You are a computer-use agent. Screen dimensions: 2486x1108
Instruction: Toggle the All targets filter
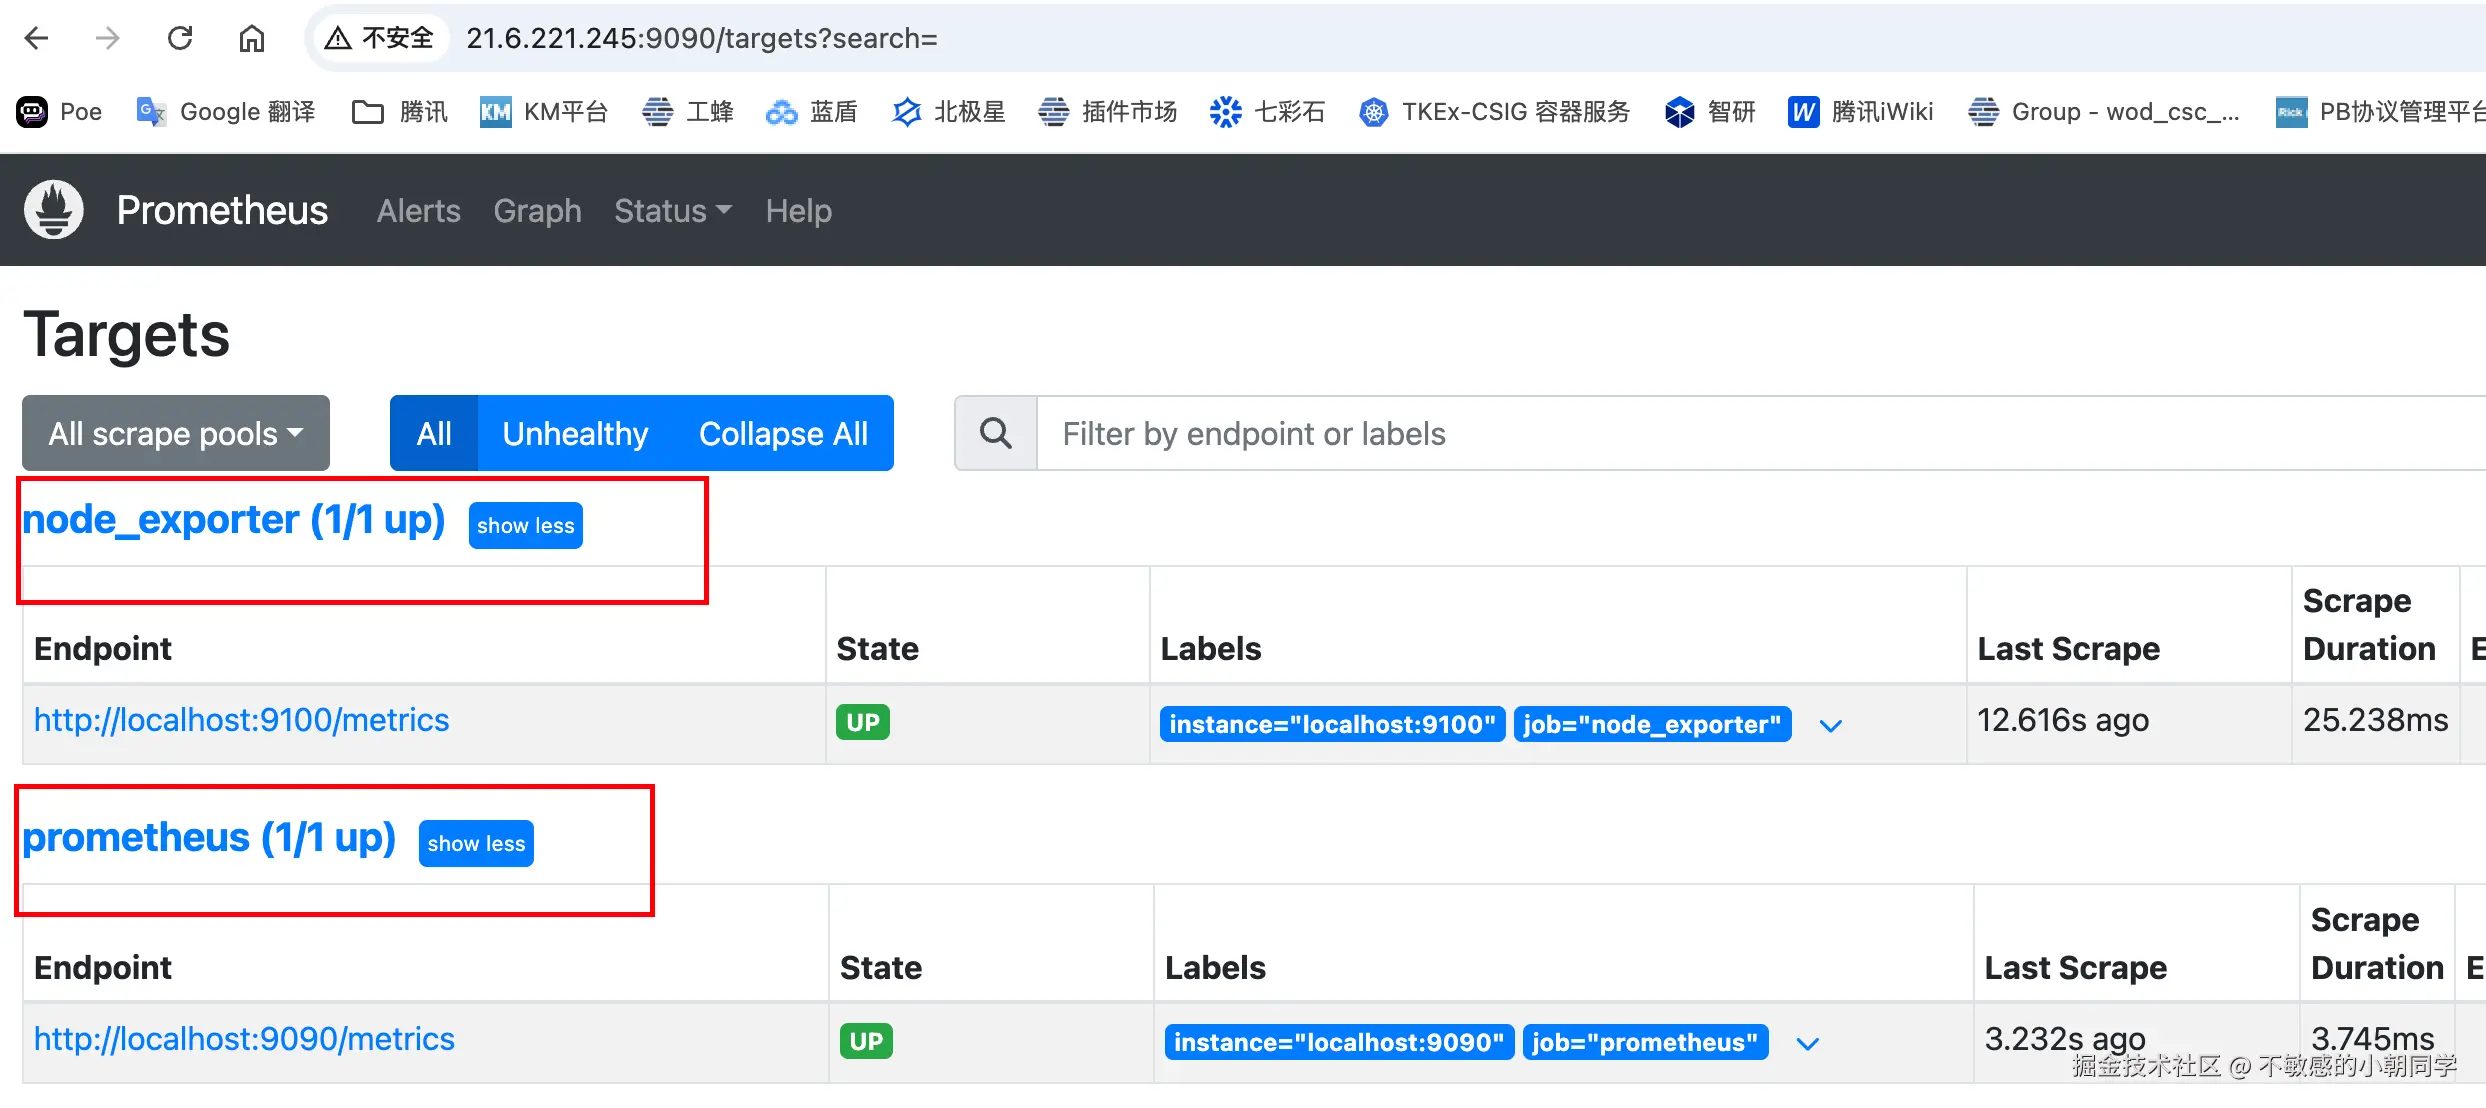click(x=434, y=433)
